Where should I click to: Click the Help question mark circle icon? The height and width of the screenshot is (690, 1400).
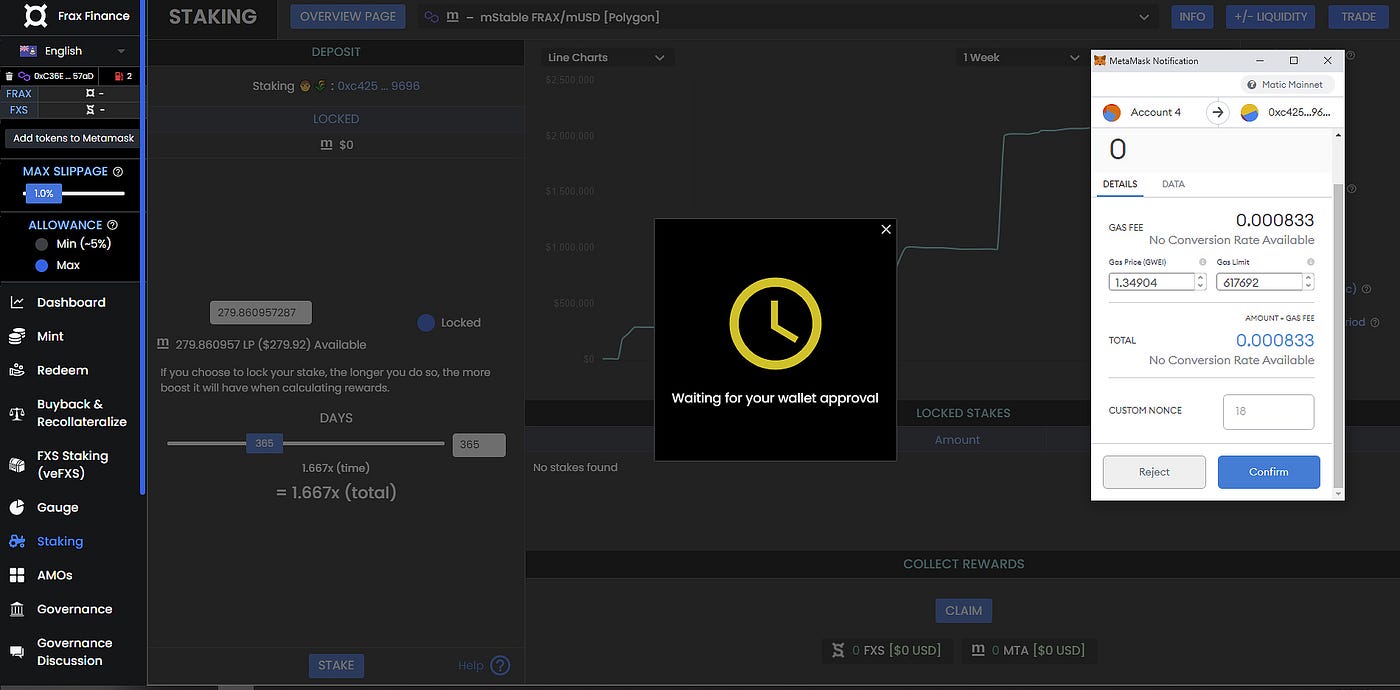click(500, 665)
